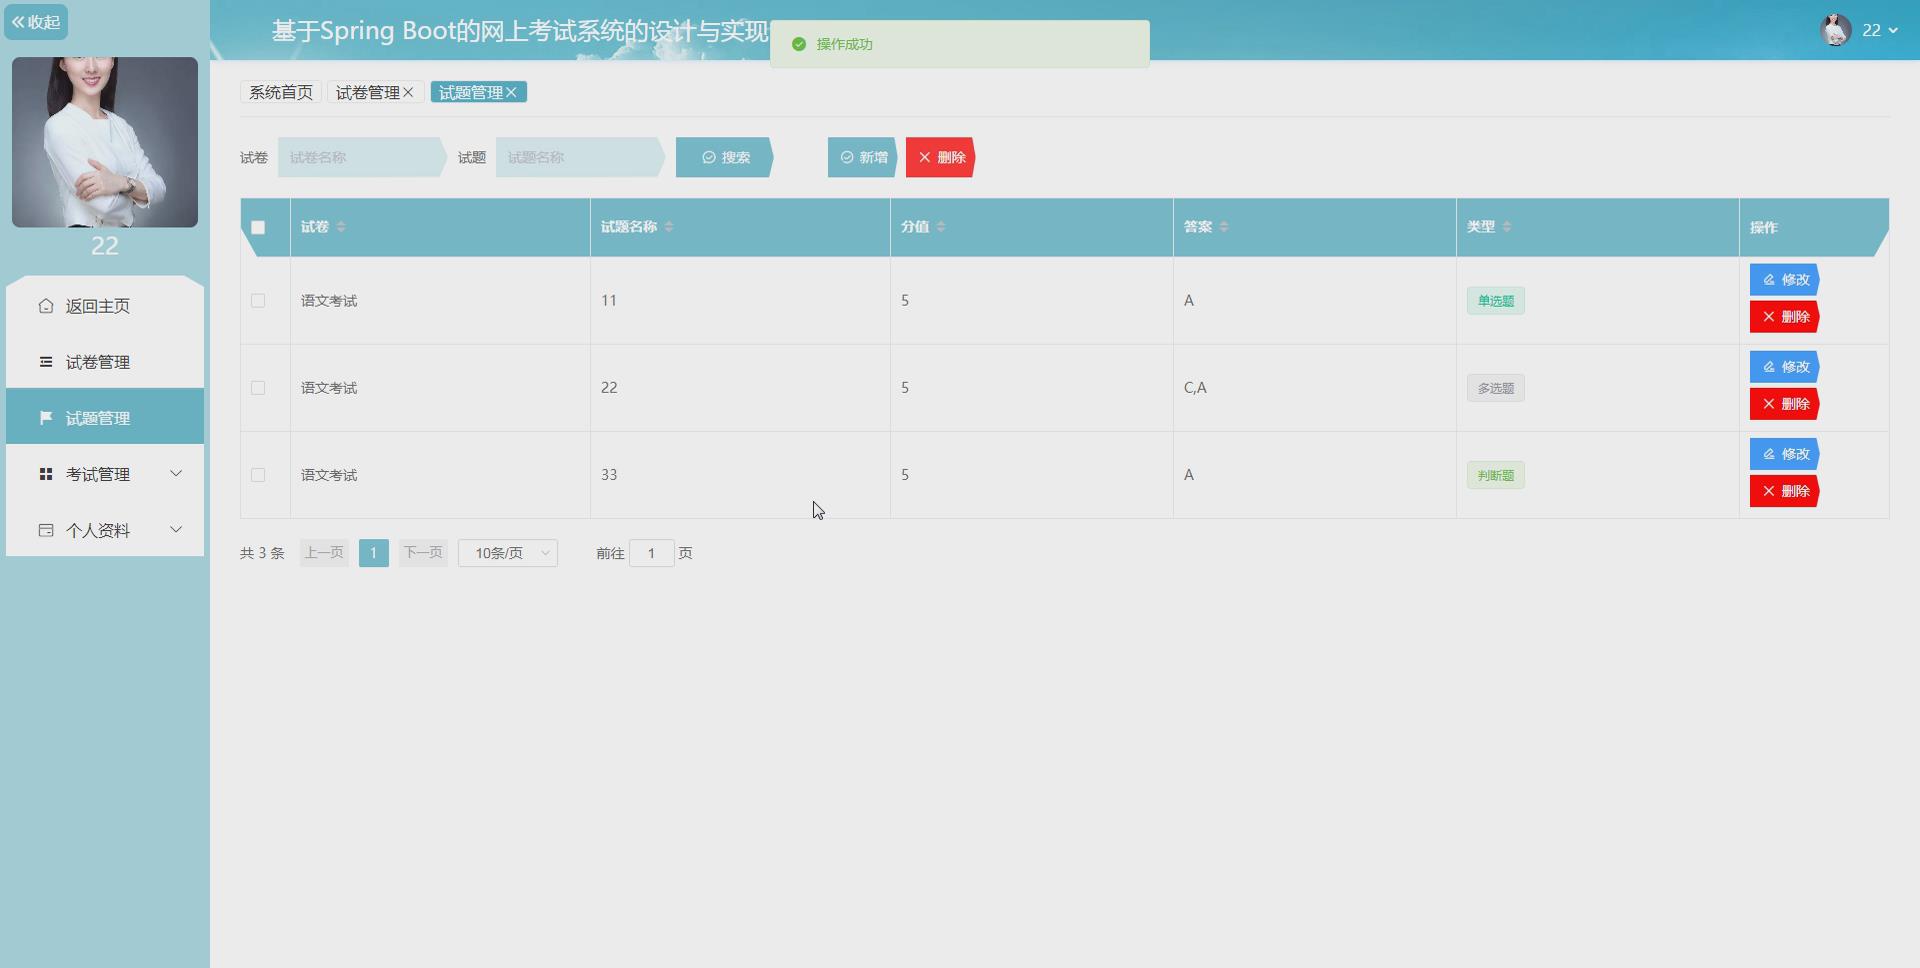Open the user 22 dropdown menu
This screenshot has height=968, width=1920.
click(1880, 30)
